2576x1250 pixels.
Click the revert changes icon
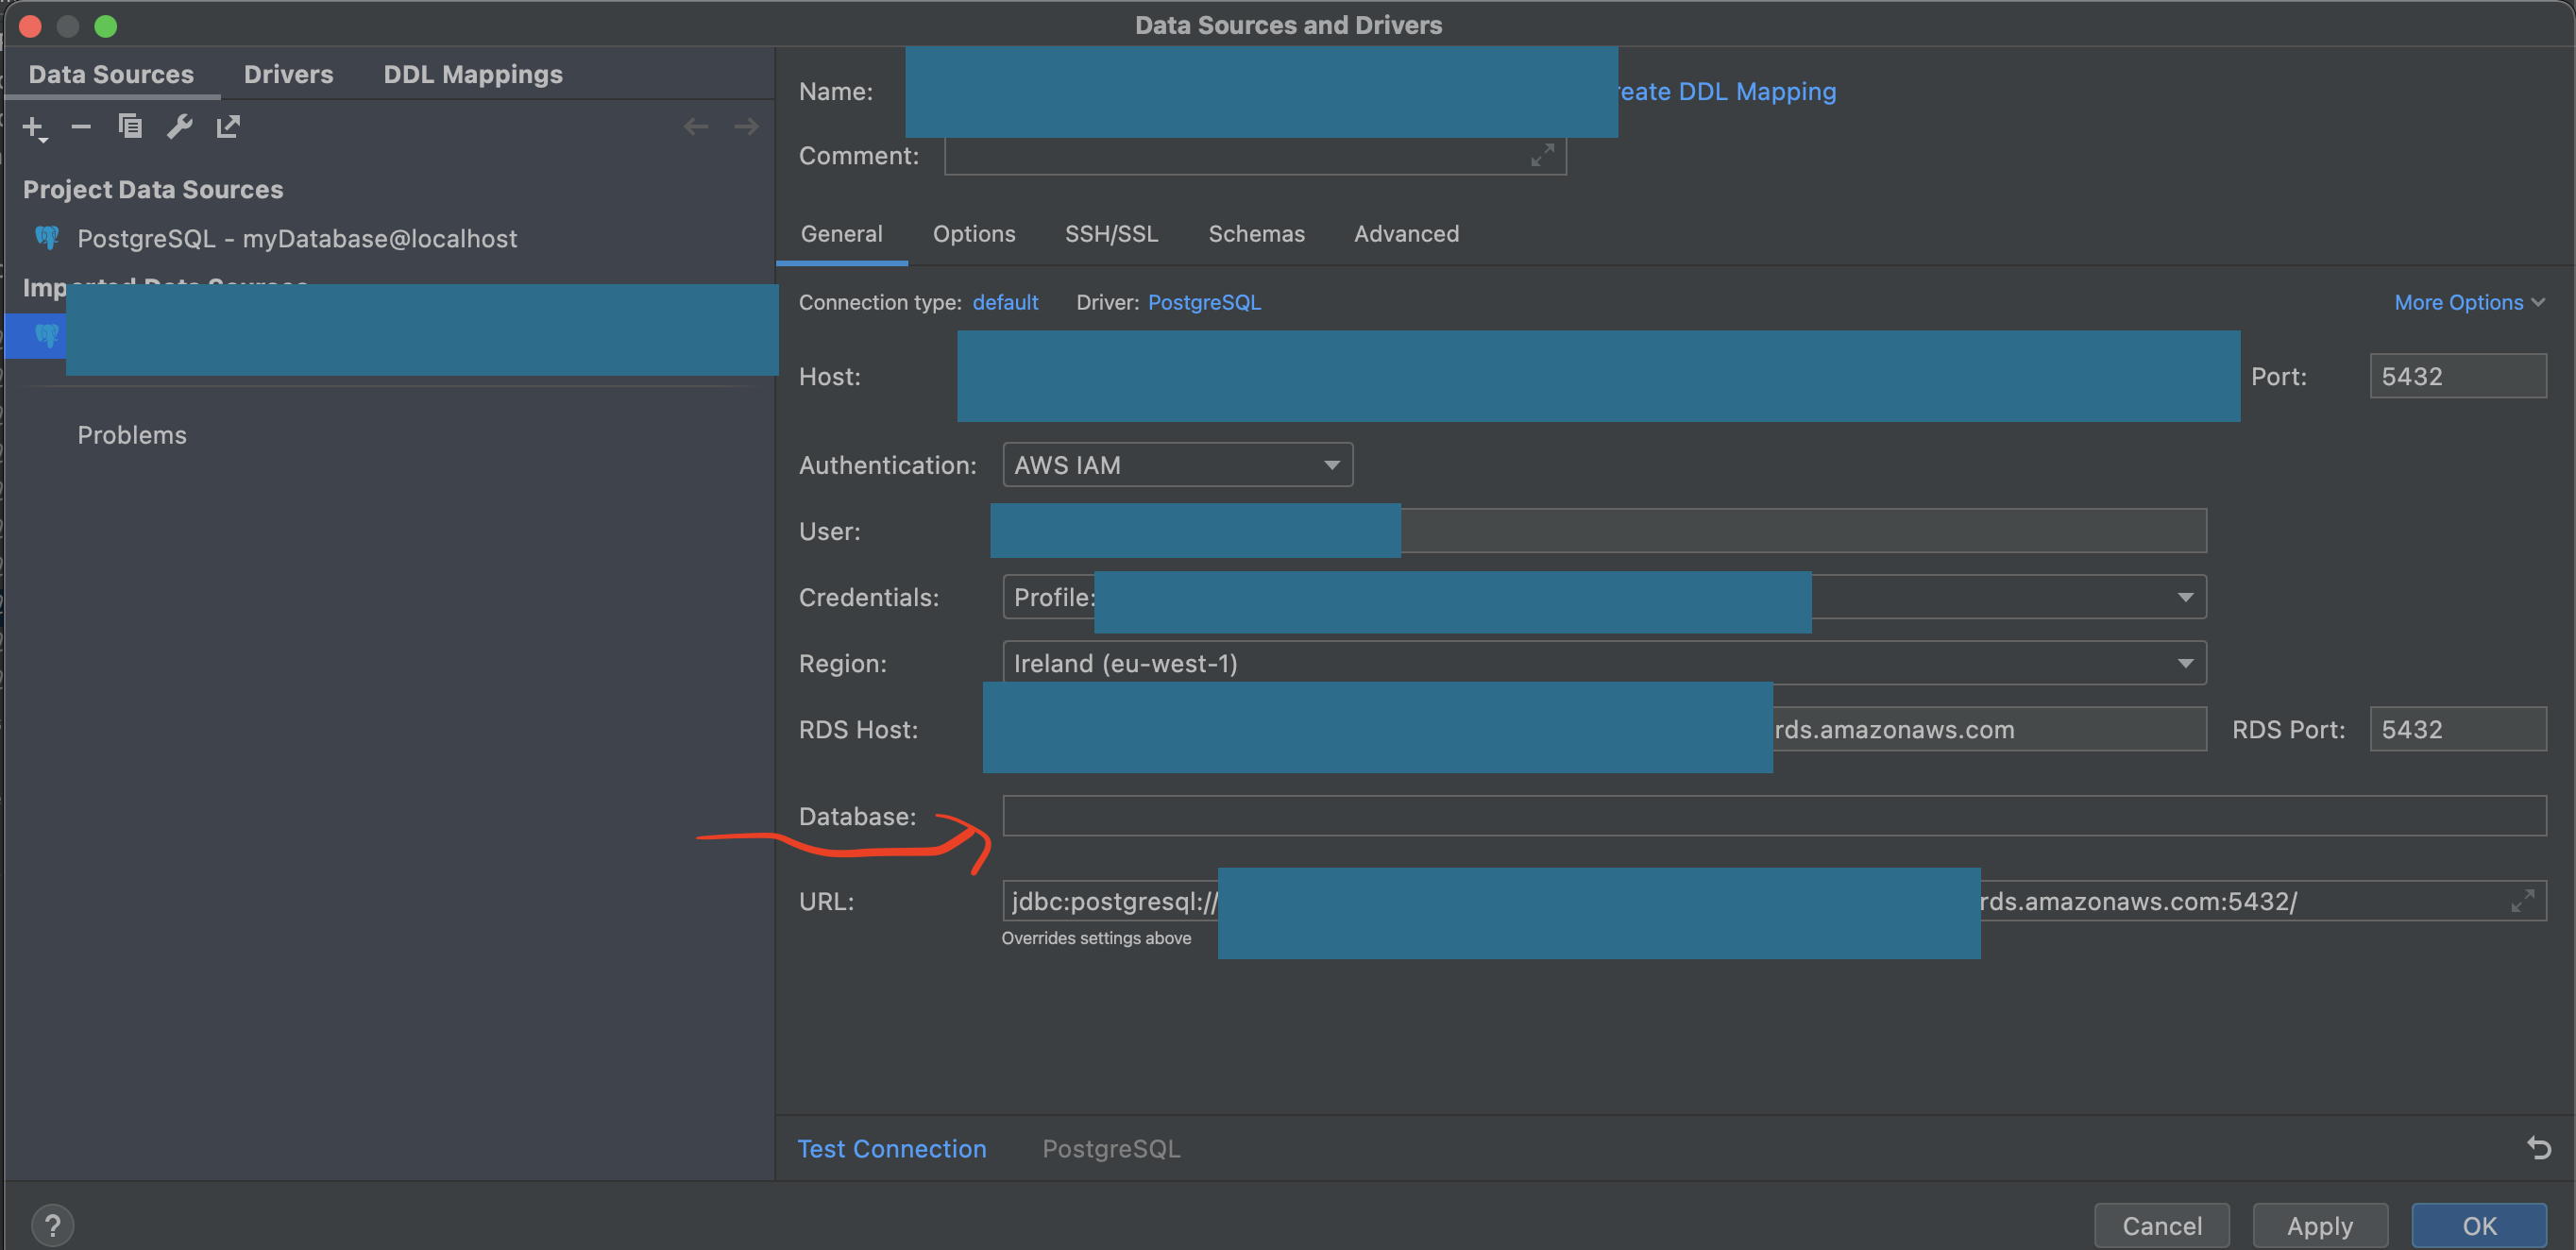pos(2538,1148)
